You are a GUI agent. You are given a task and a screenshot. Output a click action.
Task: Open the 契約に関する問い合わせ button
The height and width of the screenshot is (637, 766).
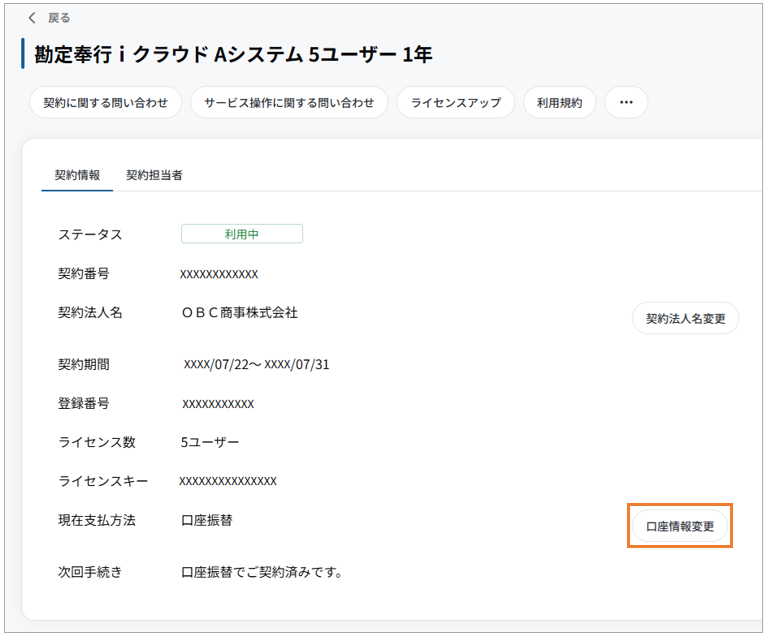click(106, 103)
